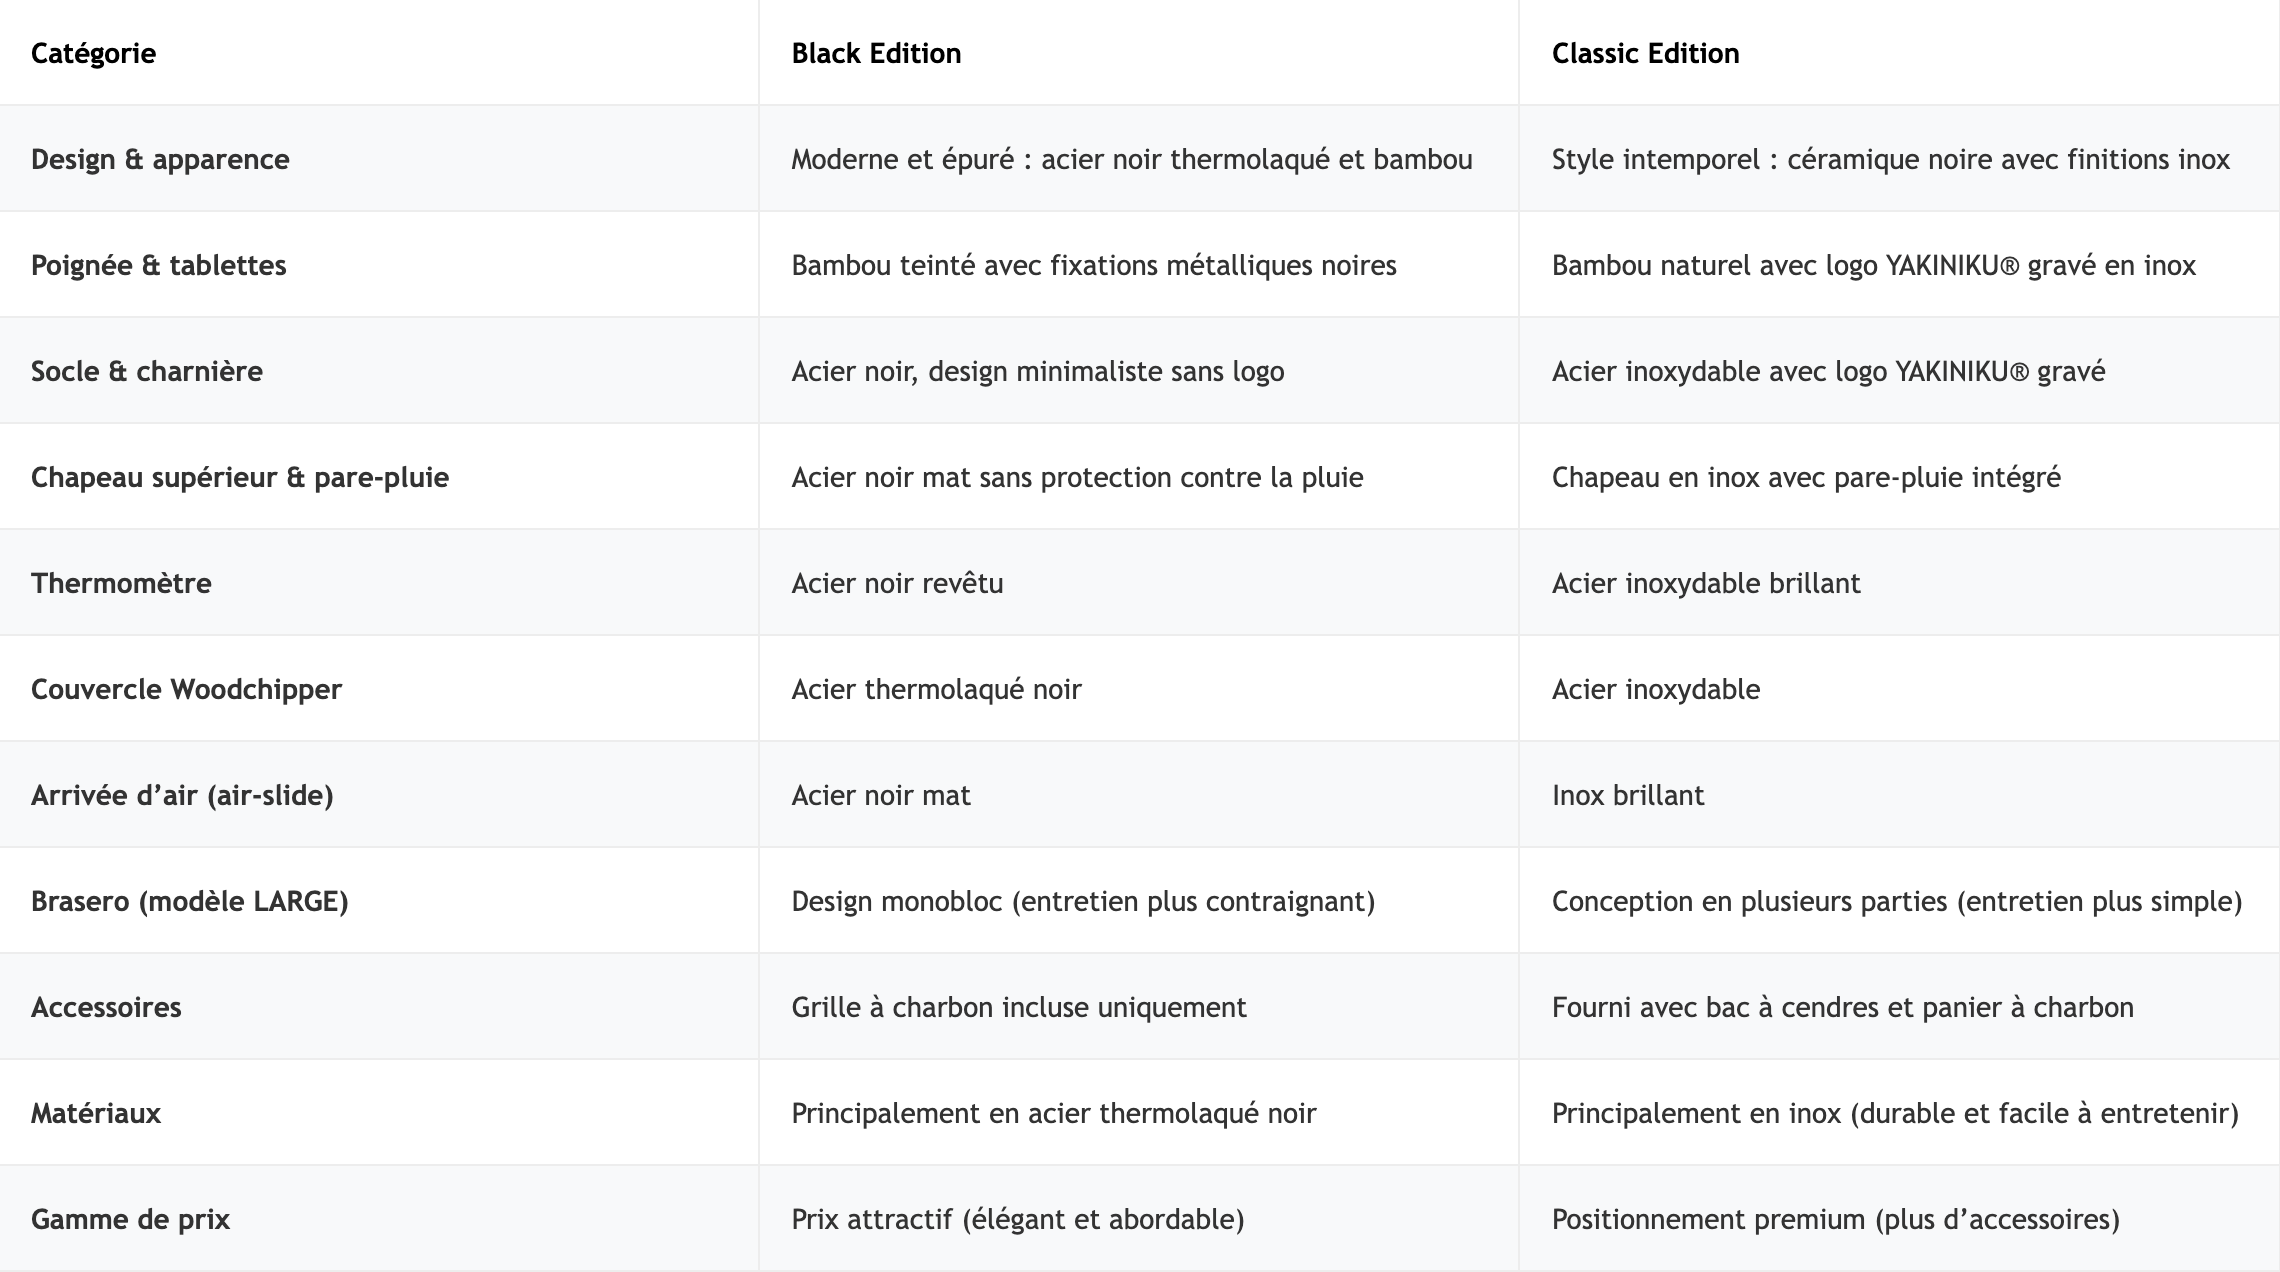Select the Accessoires row label
Screen dimensions: 2280x1272
pyautogui.click(x=106, y=1007)
